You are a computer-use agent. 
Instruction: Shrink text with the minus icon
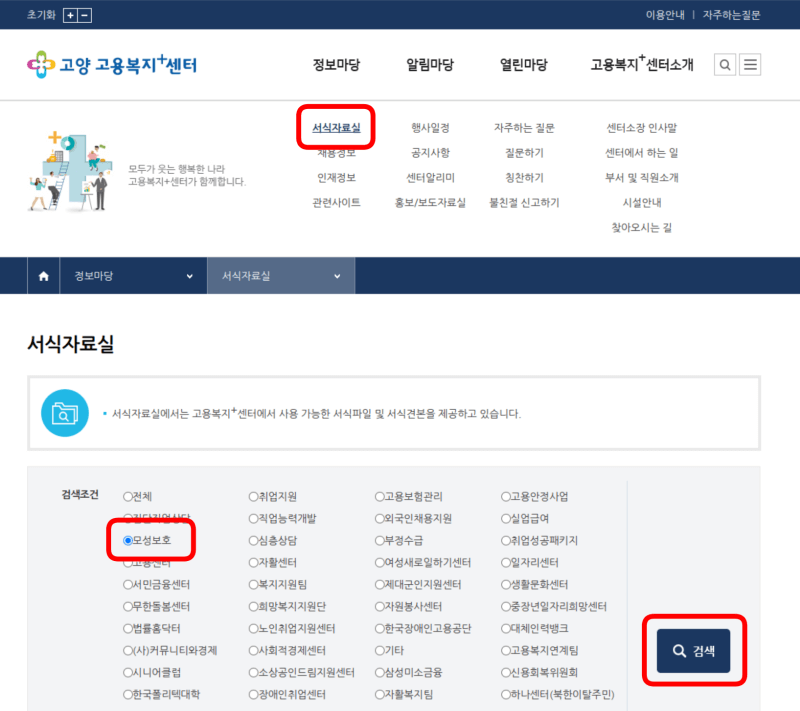[83, 15]
